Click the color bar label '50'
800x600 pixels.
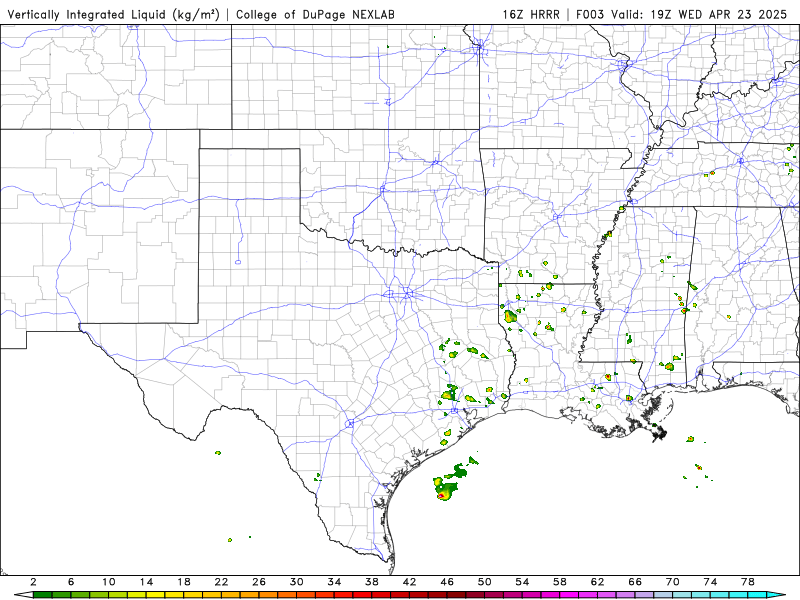click(x=485, y=582)
